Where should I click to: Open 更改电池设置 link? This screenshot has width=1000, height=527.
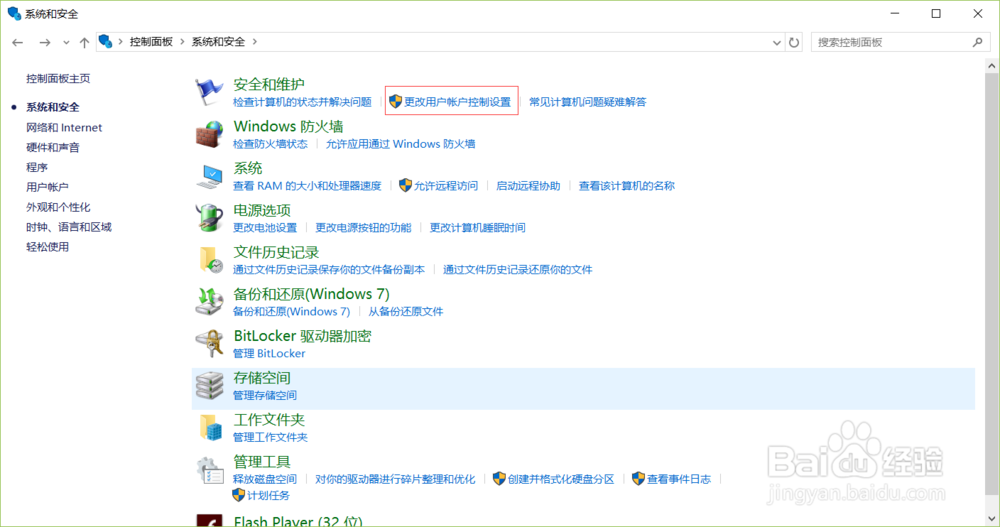(265, 228)
